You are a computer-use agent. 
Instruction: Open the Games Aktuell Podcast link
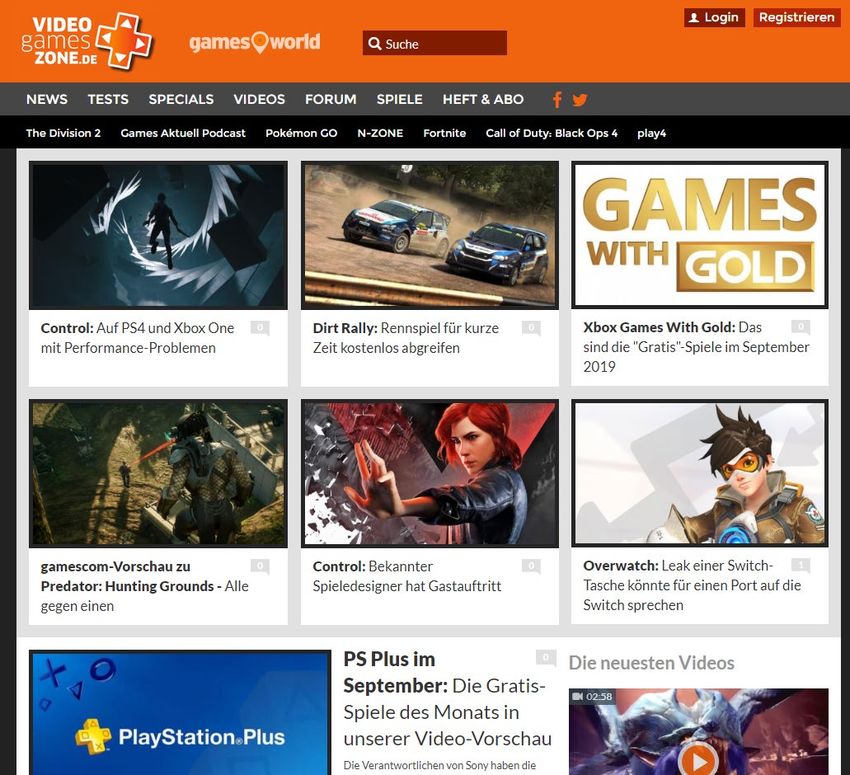point(183,133)
